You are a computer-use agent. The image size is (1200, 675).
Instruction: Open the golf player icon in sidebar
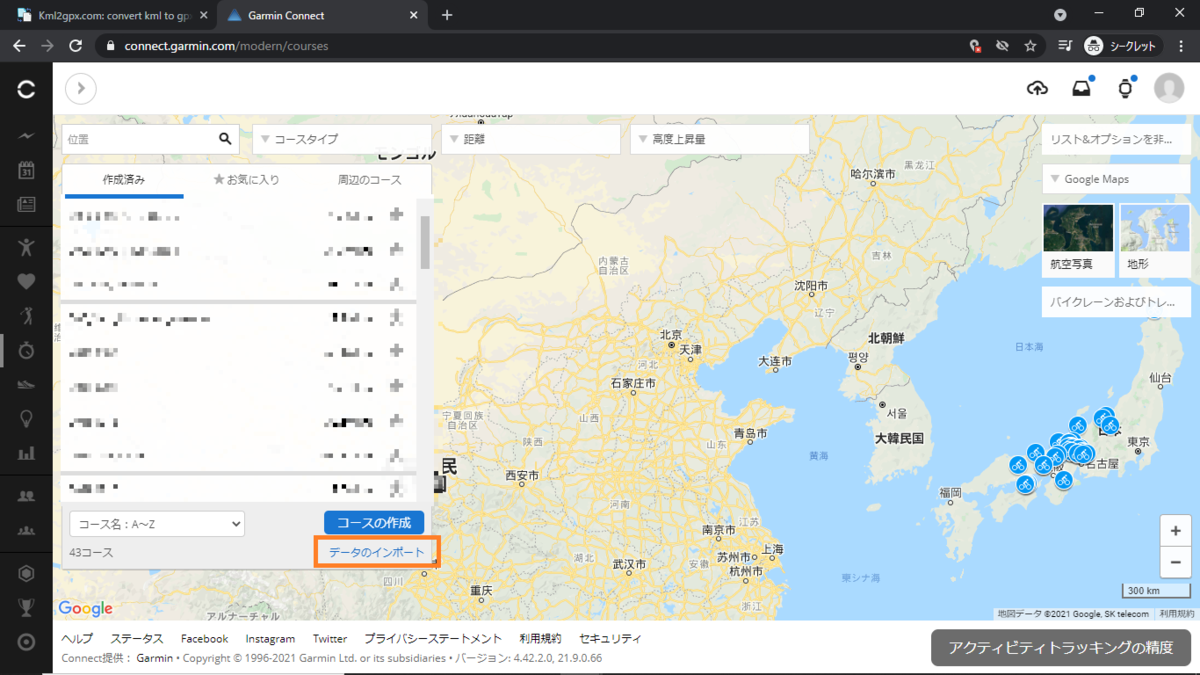(27, 315)
